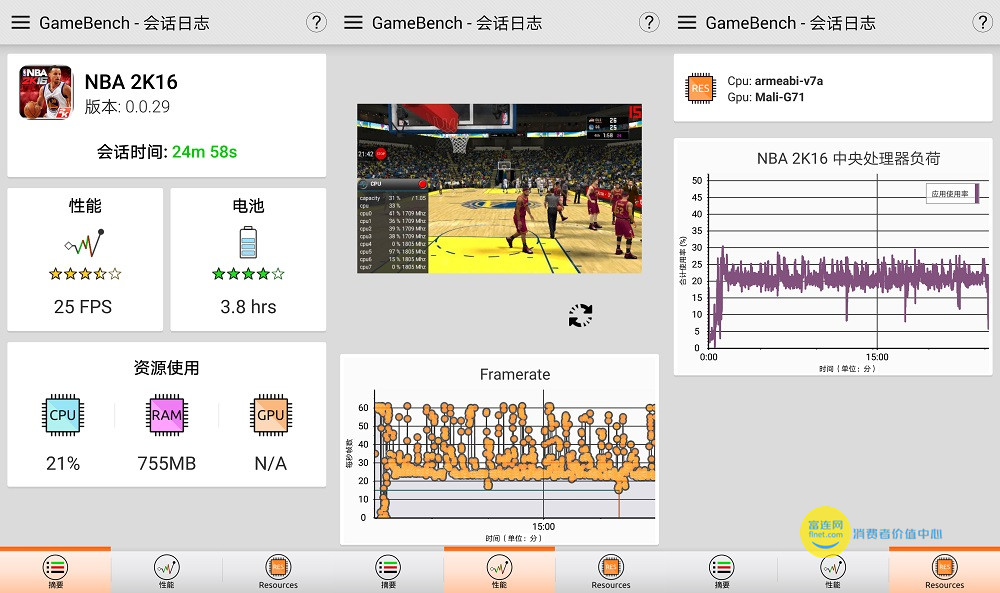Click the 应用使用率 legend color swatch

977,193
